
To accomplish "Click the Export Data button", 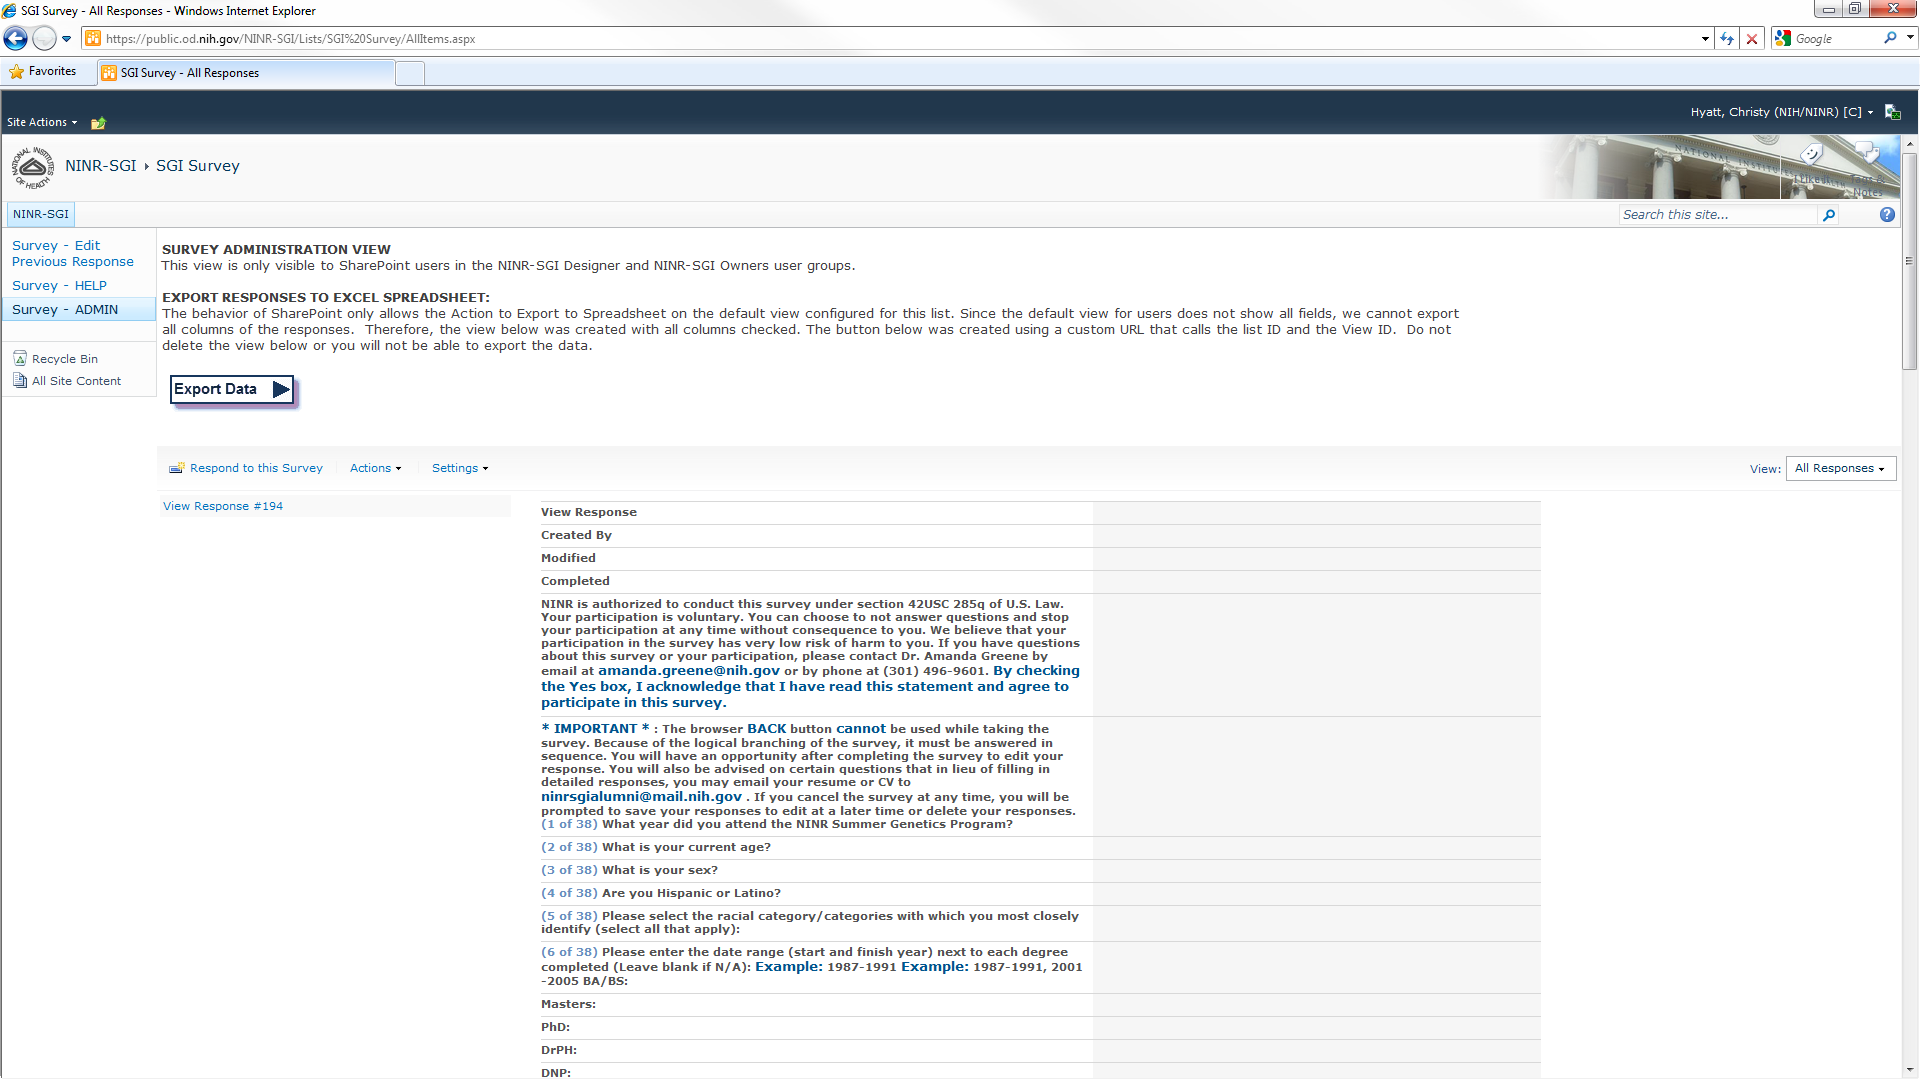I will click(232, 389).
